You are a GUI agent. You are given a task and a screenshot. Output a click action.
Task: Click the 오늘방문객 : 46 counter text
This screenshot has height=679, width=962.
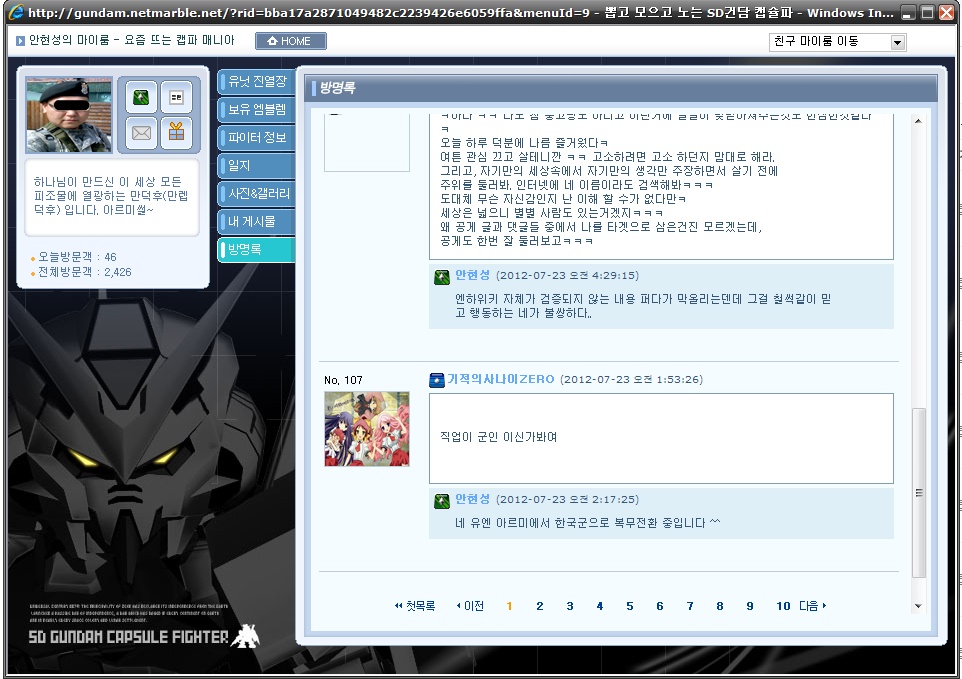77,257
